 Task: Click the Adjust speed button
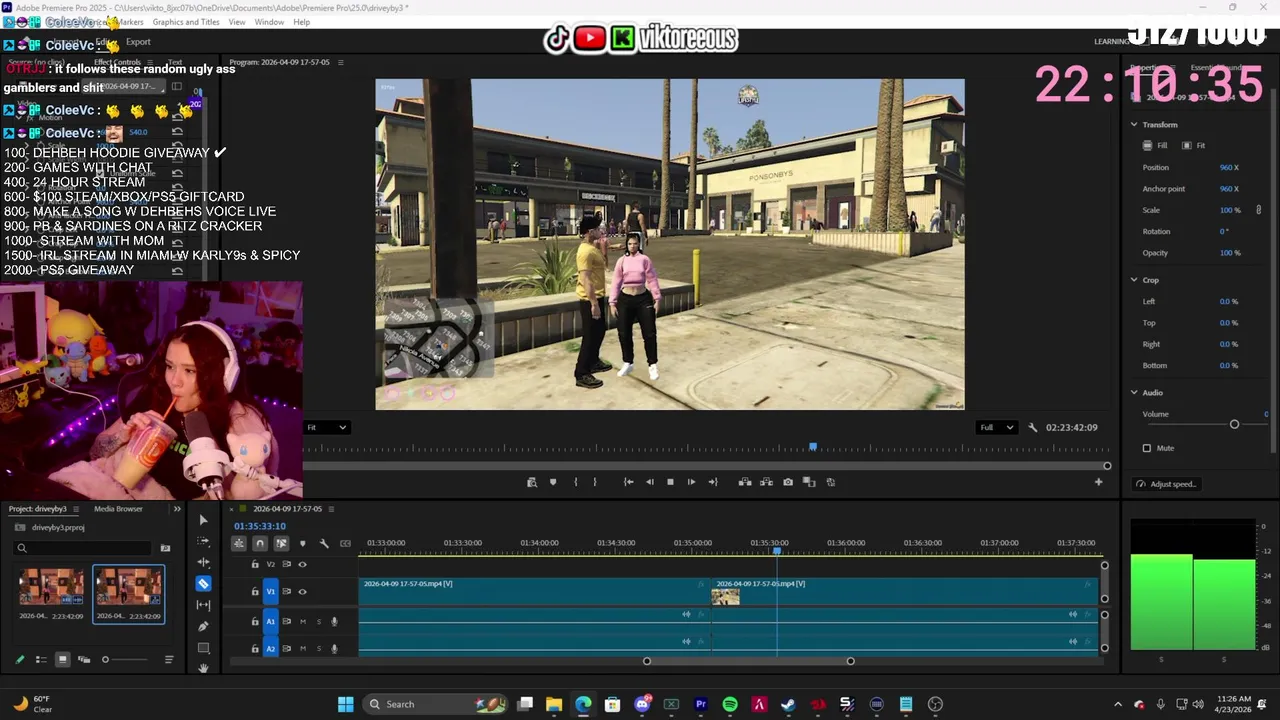[1166, 484]
